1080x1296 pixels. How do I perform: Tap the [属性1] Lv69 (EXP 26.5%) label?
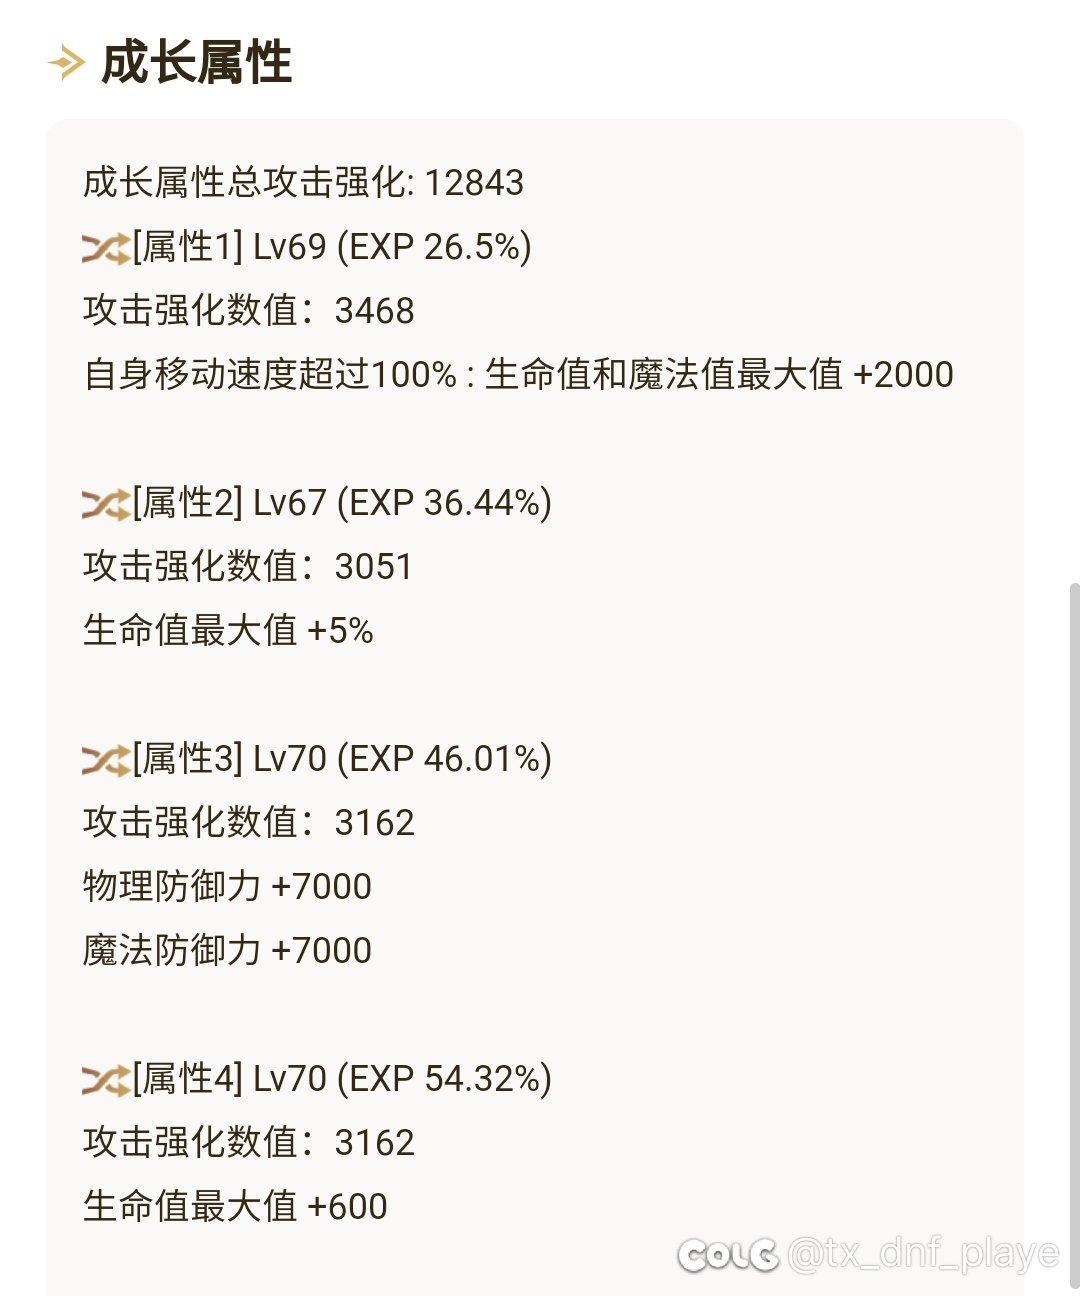tap(332, 247)
